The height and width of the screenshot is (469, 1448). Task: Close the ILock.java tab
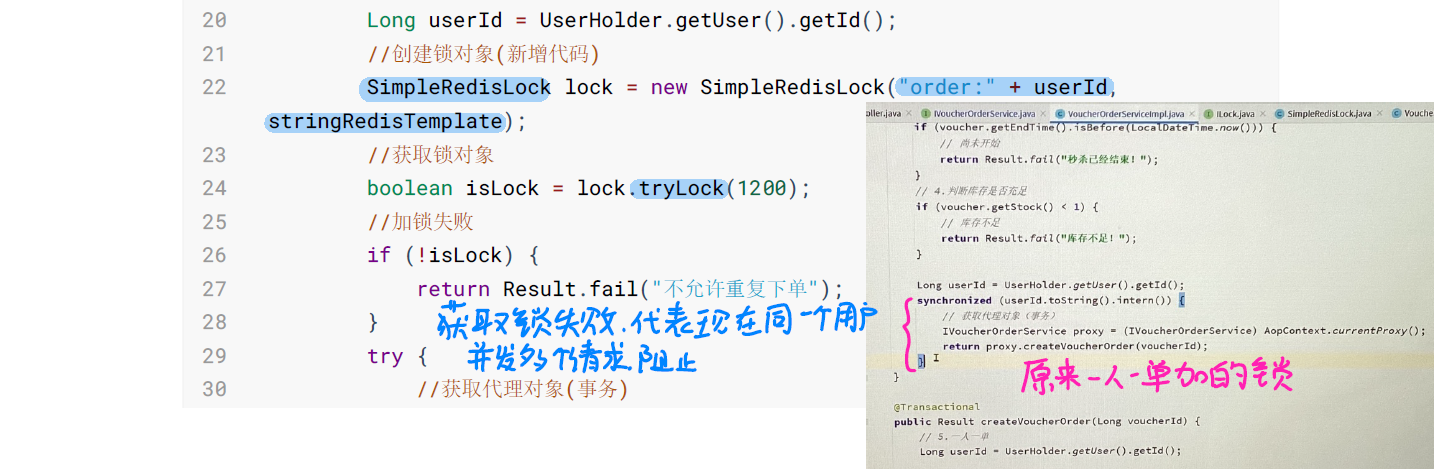pos(1262,114)
